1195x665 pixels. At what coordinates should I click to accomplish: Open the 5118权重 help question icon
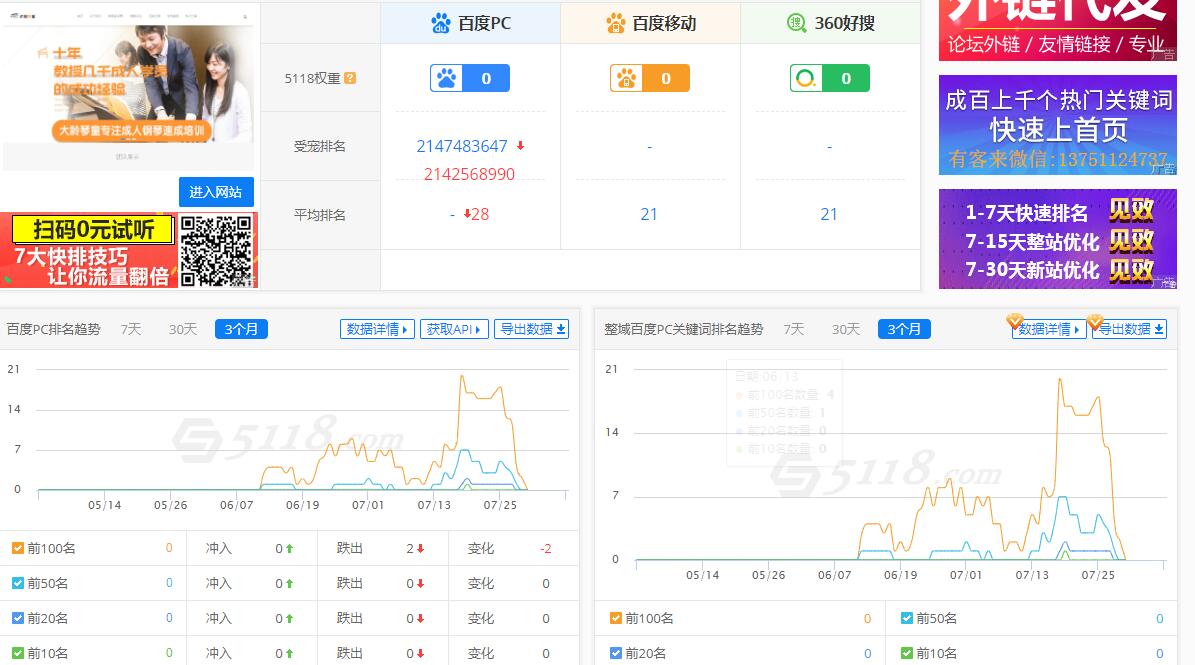point(350,78)
